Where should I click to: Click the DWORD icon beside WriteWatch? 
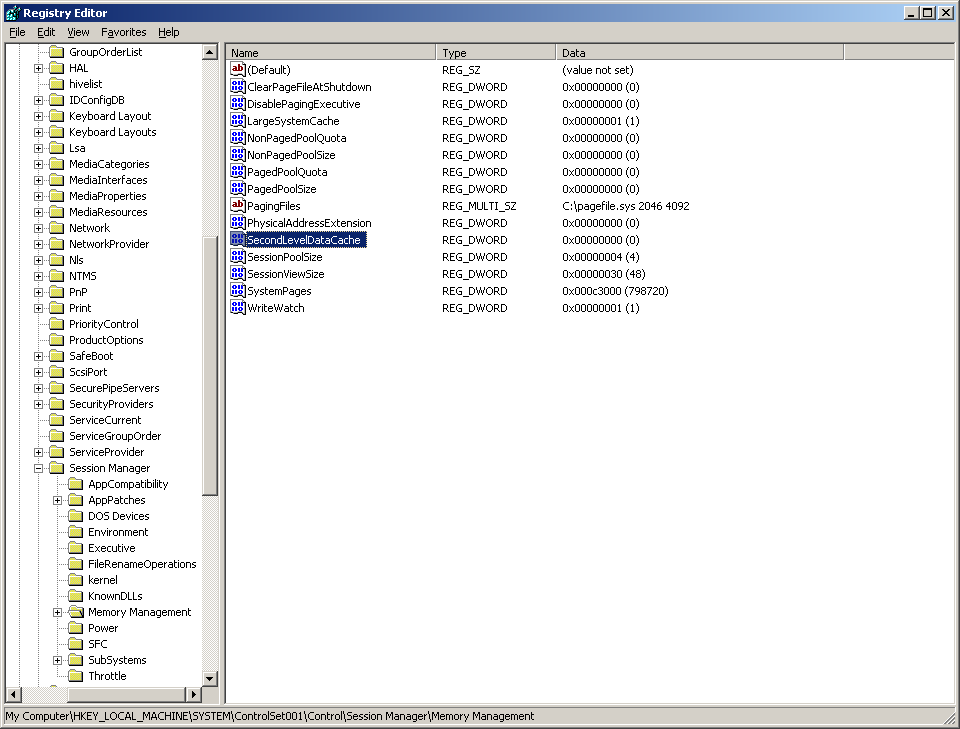click(238, 308)
